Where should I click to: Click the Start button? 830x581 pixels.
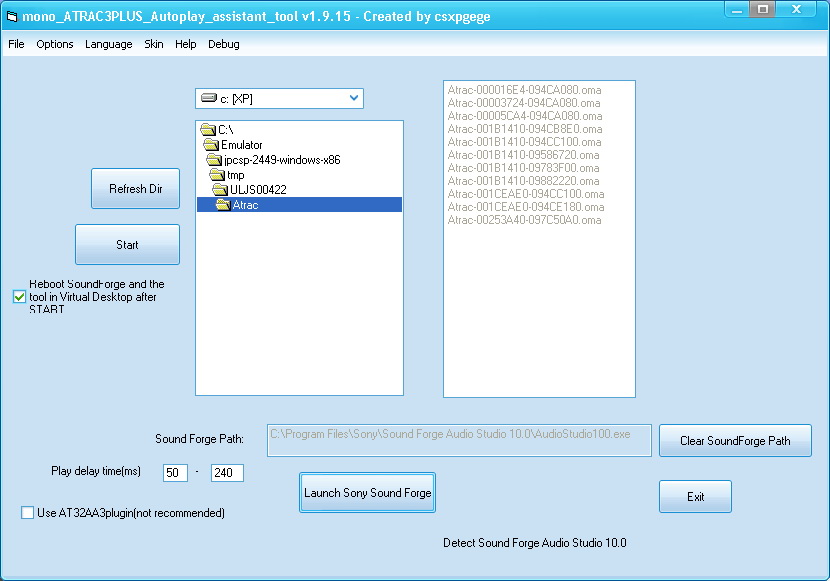point(127,244)
